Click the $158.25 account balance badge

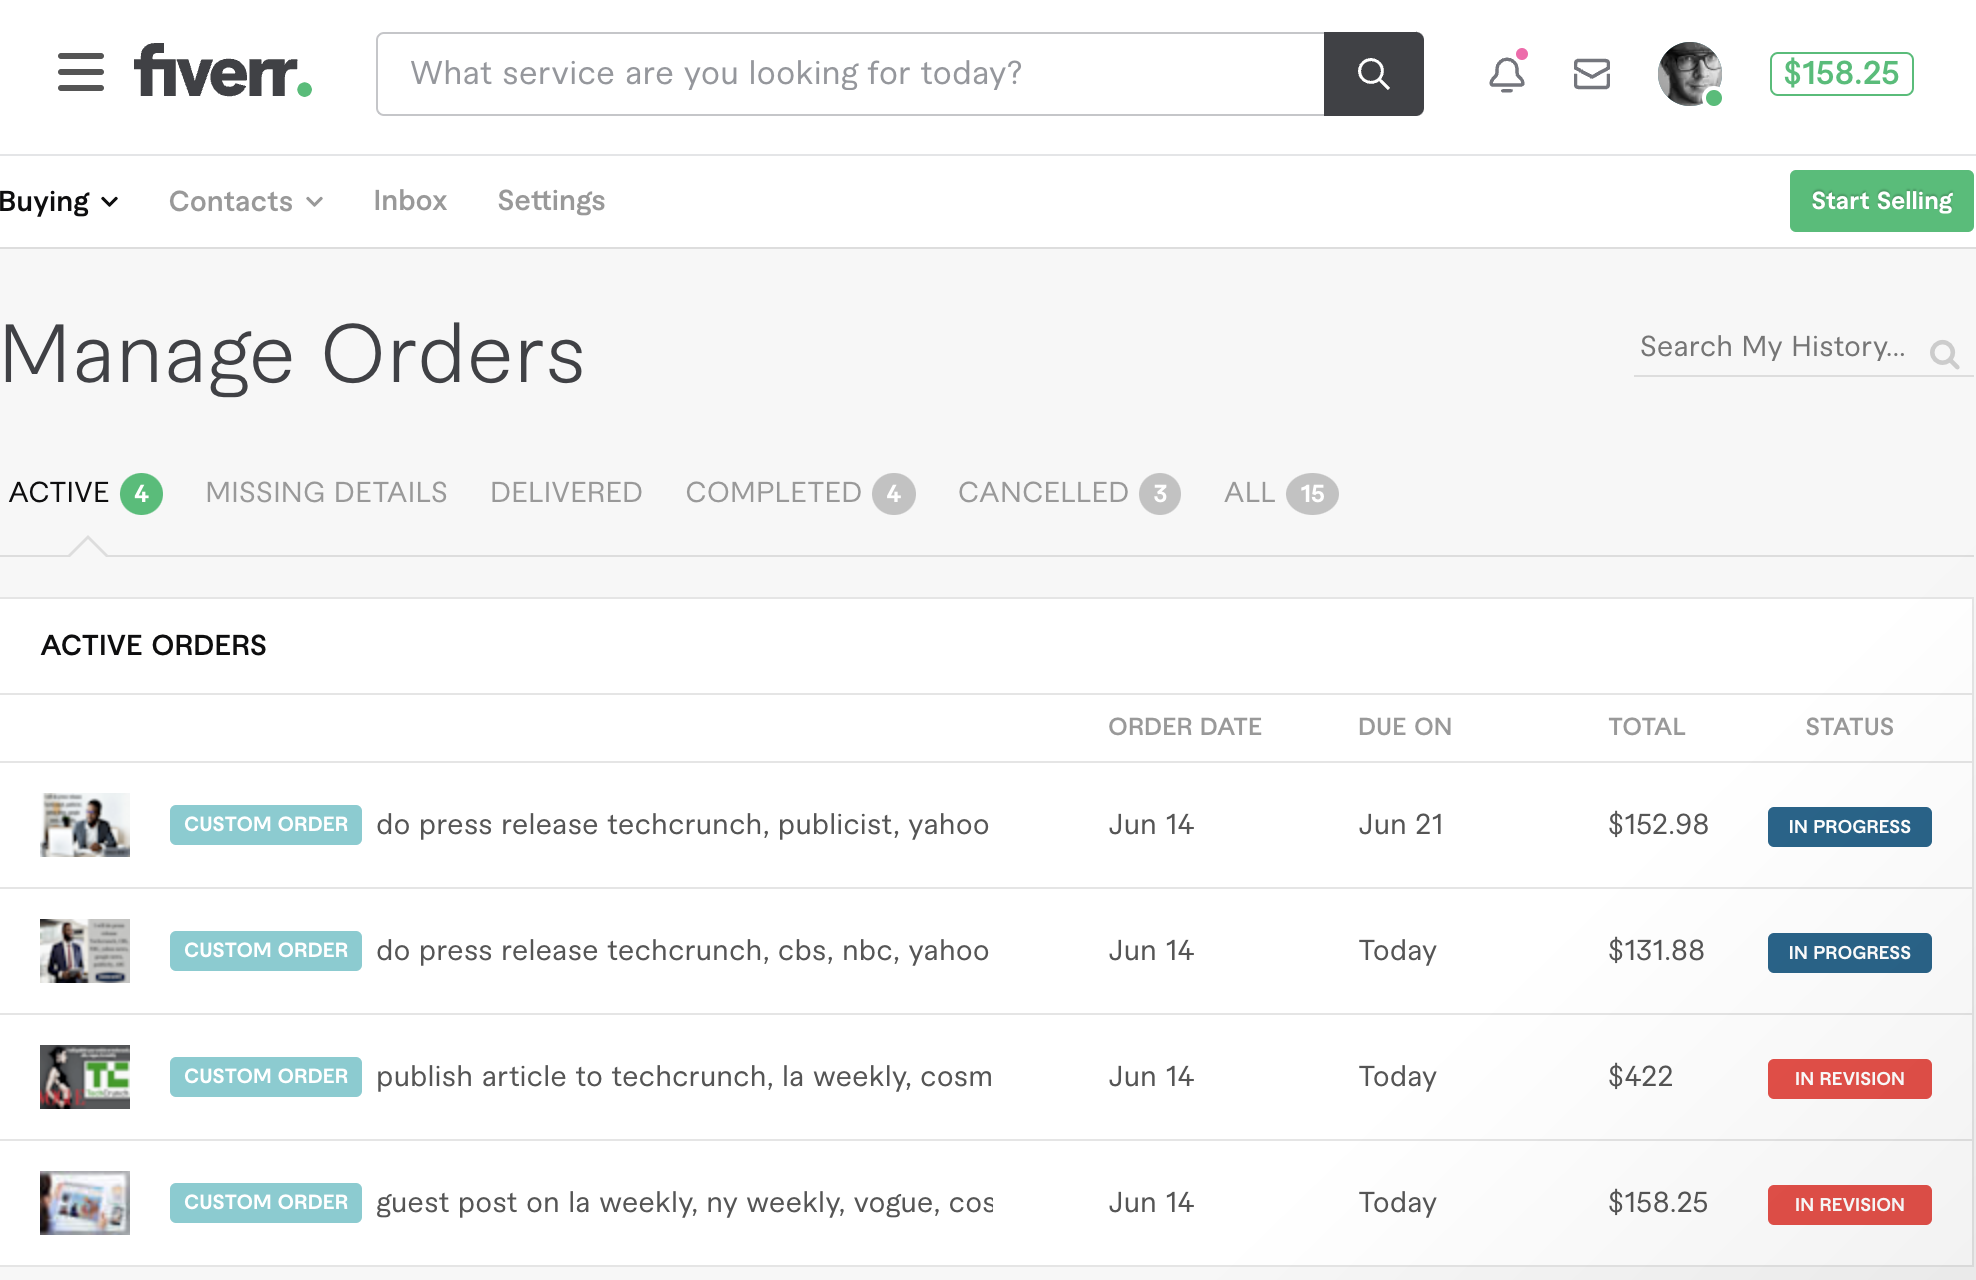point(1841,74)
